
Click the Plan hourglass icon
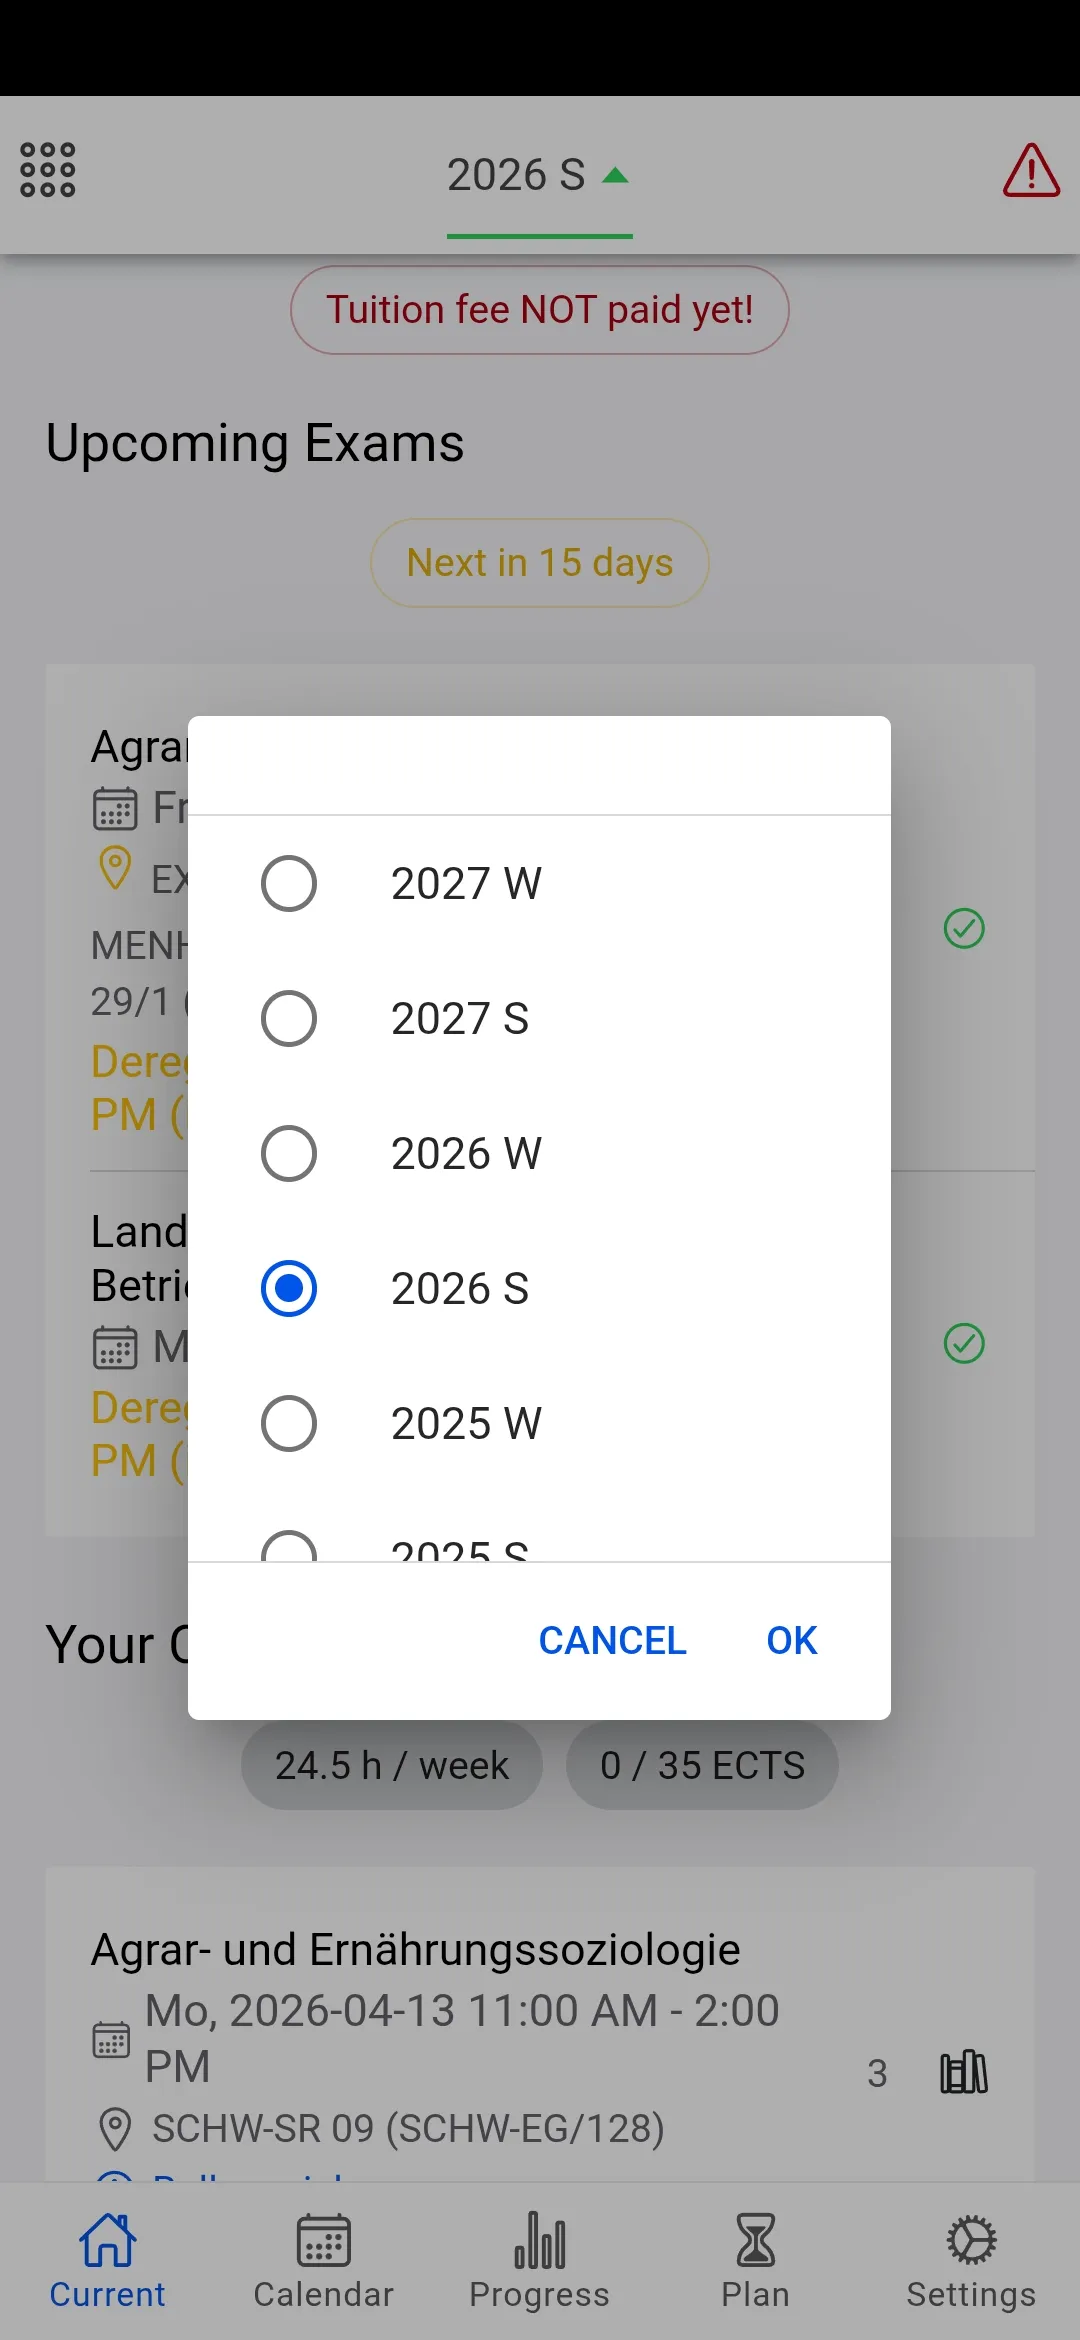click(x=755, y=2240)
